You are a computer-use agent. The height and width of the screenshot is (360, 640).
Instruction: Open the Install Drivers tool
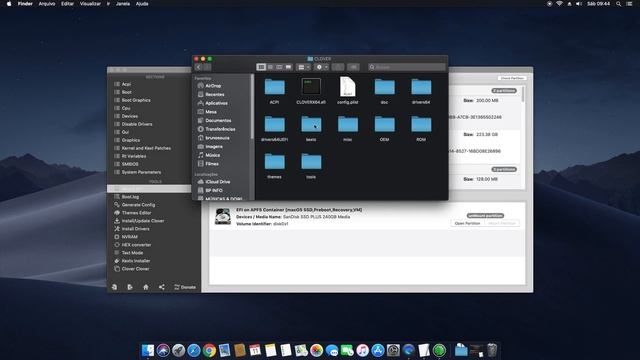click(136, 229)
